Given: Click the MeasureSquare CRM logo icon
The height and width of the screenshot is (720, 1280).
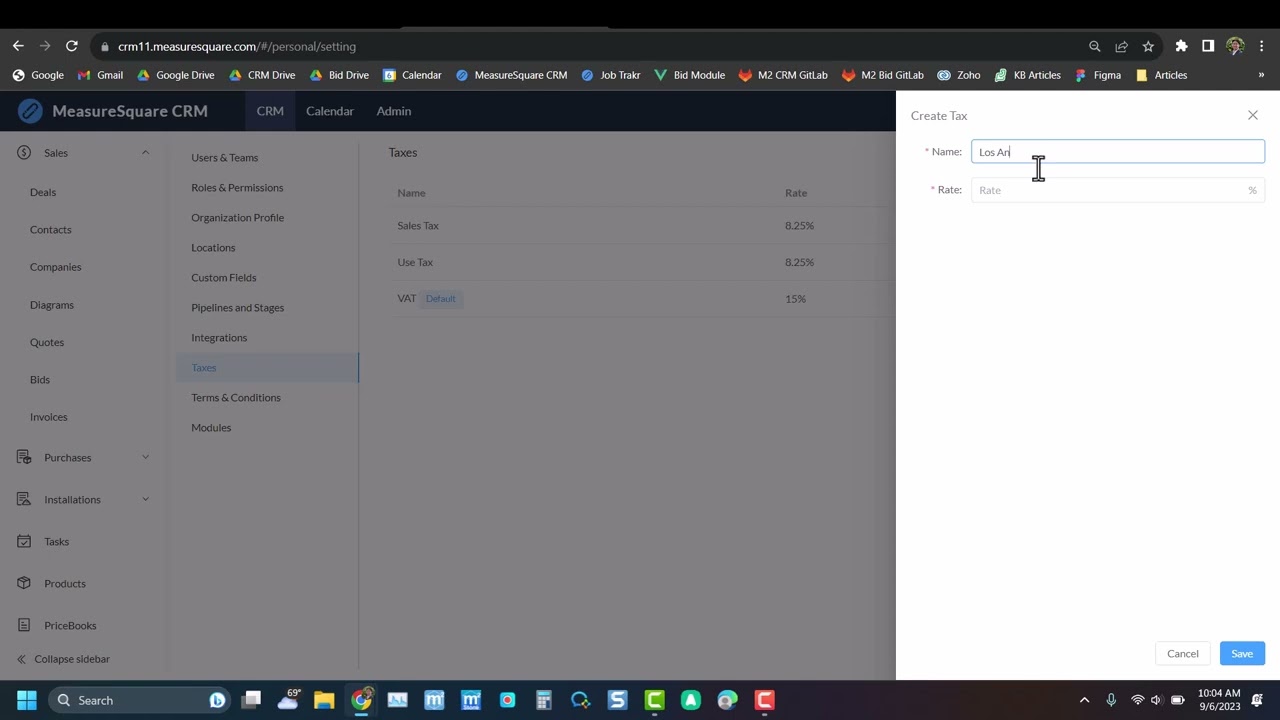Looking at the screenshot, I should (30, 111).
